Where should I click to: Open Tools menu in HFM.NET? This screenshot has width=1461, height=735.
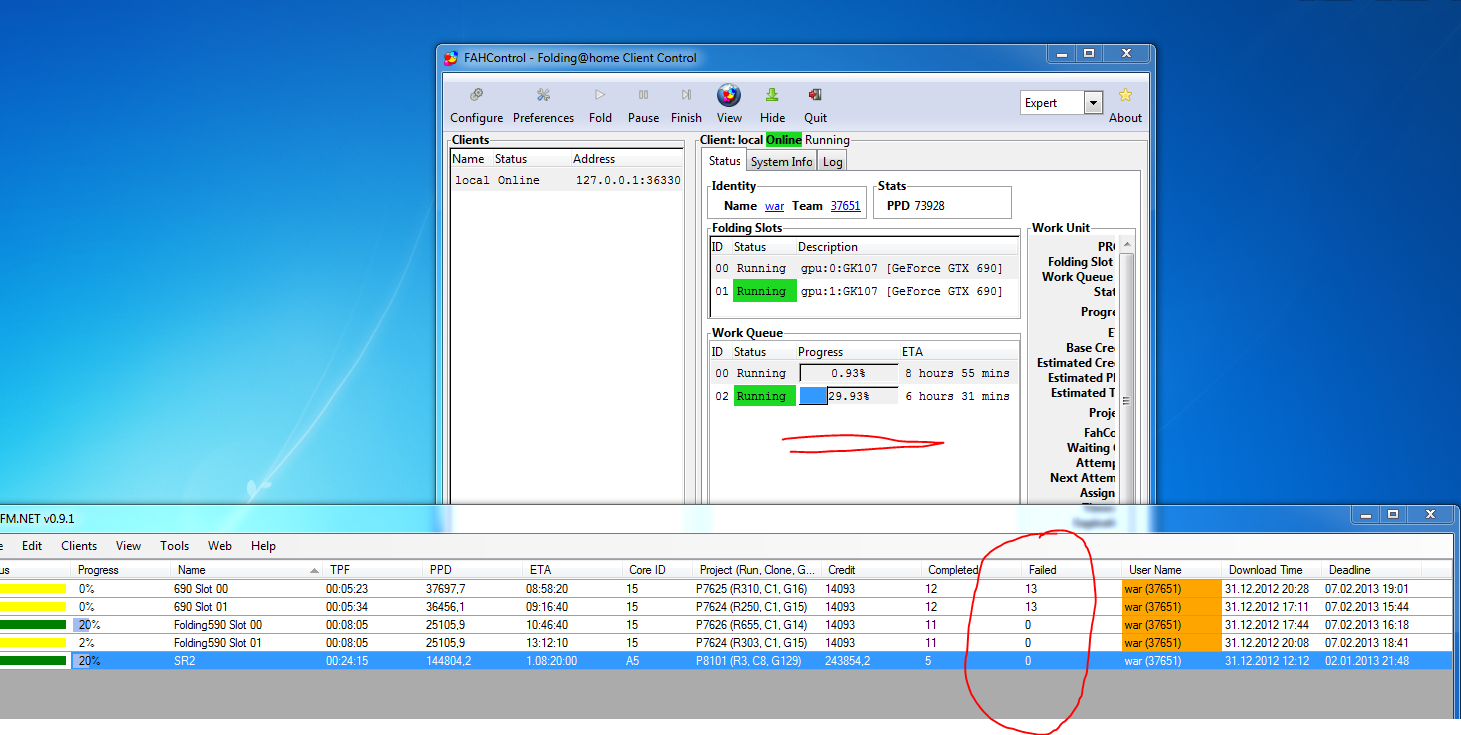coord(174,546)
